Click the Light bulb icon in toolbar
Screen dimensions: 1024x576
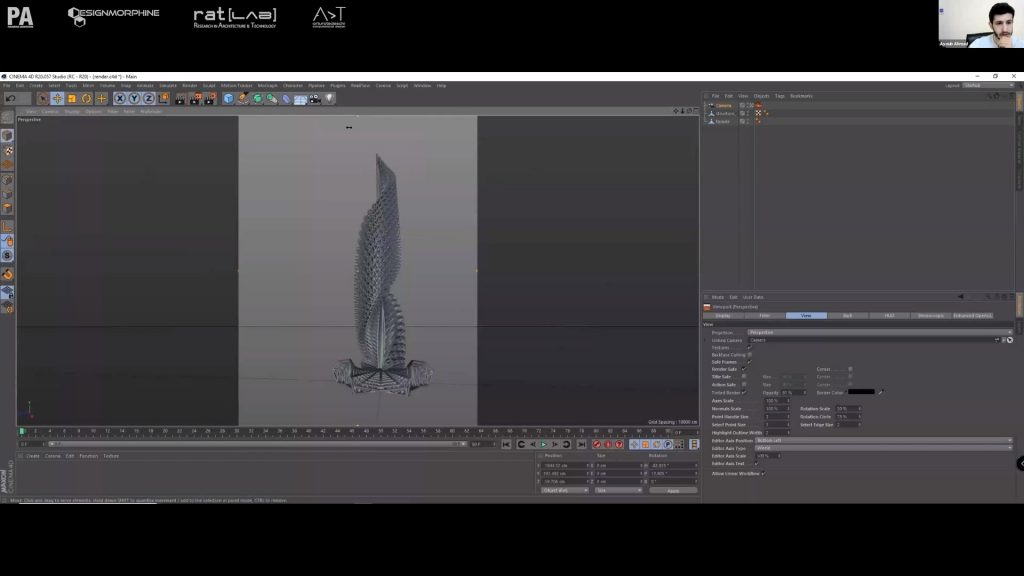329,98
